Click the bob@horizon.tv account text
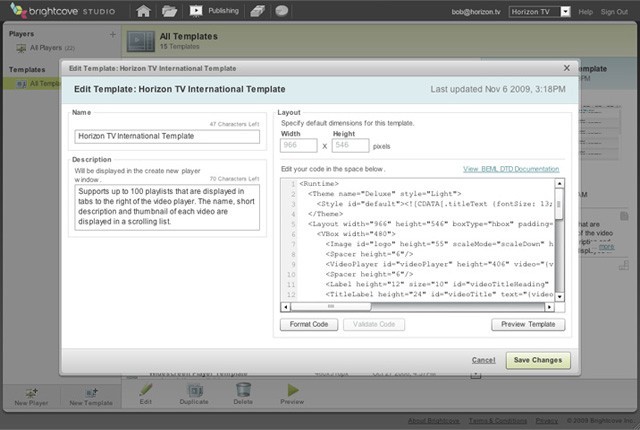The image size is (640, 430). click(476, 12)
